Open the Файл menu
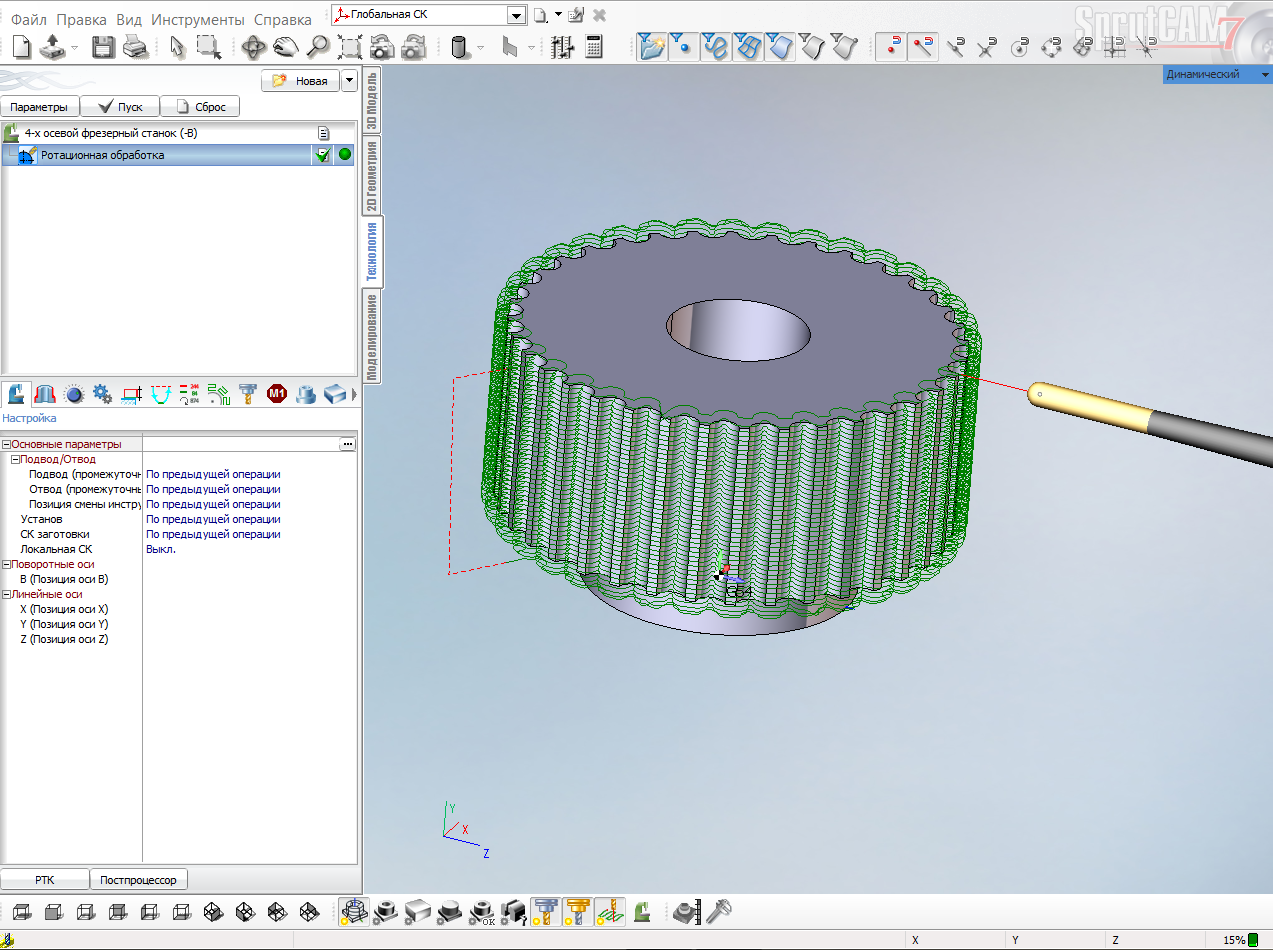 pos(29,19)
